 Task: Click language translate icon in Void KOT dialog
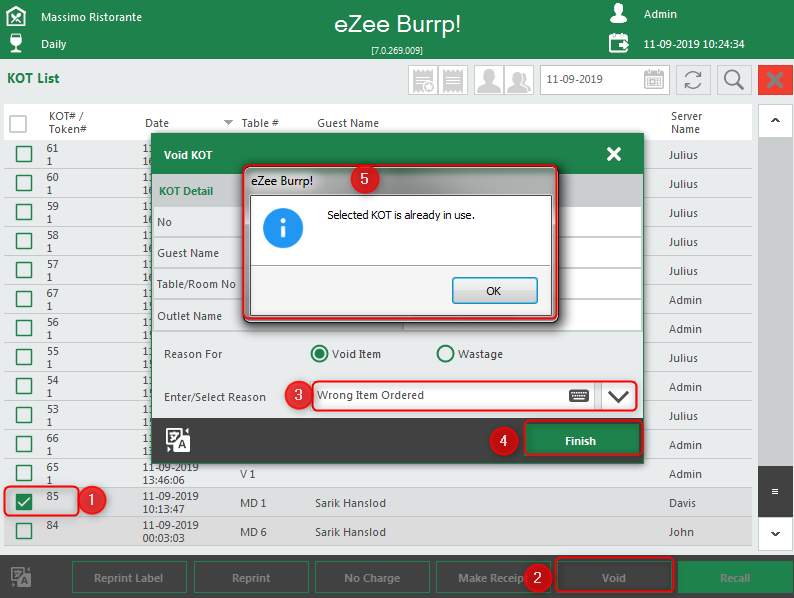point(178,440)
